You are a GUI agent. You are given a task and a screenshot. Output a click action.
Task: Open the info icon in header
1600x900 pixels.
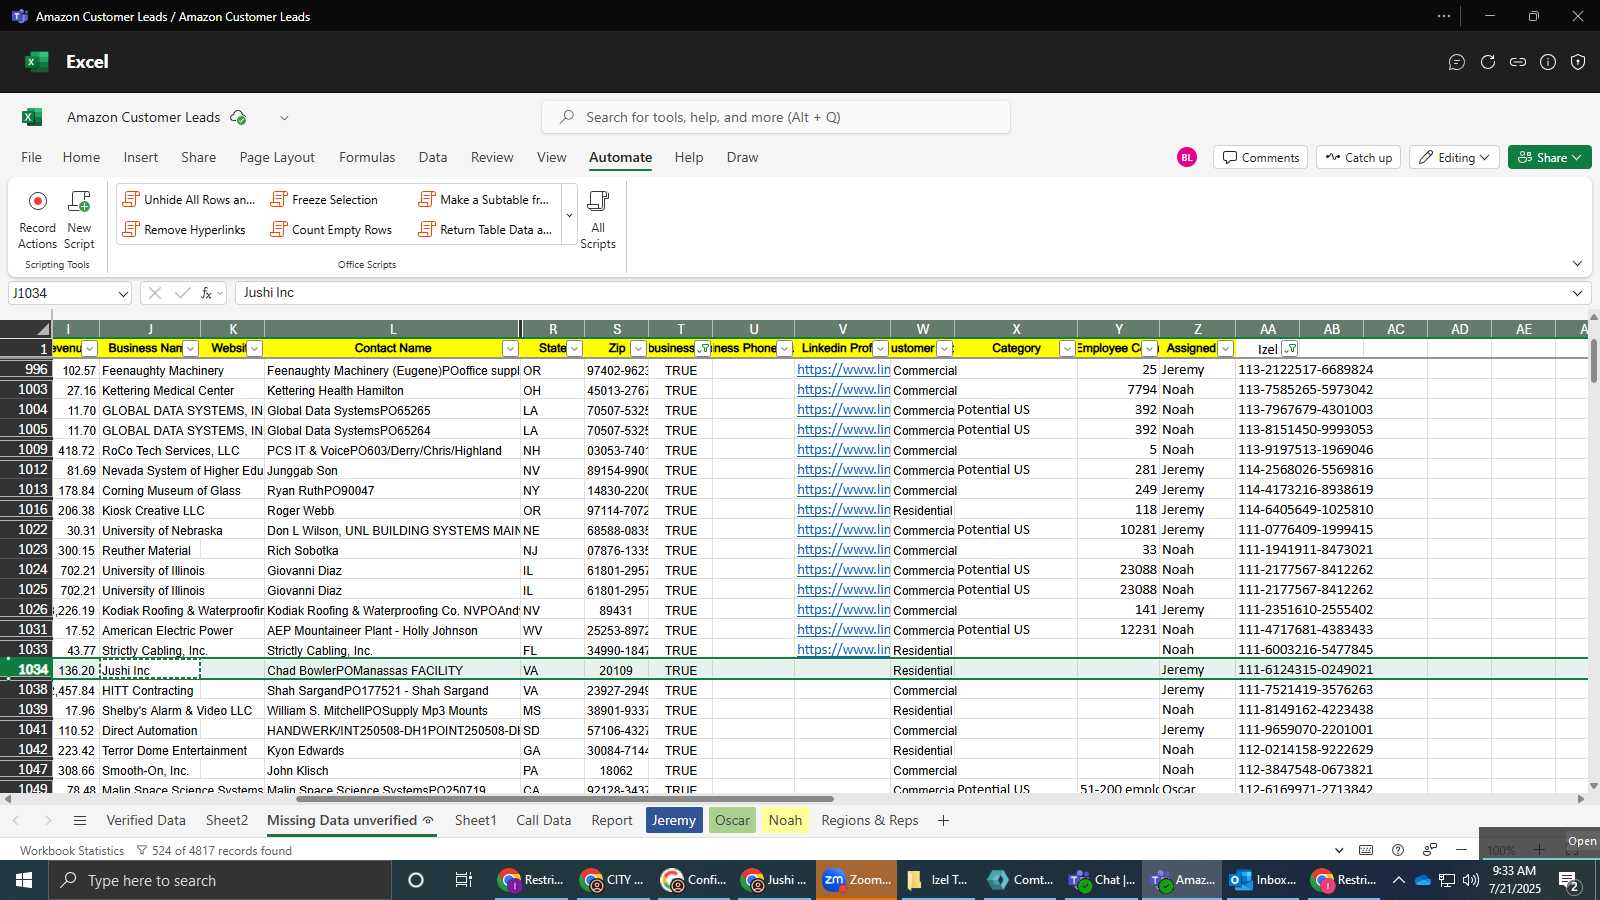coord(1548,62)
